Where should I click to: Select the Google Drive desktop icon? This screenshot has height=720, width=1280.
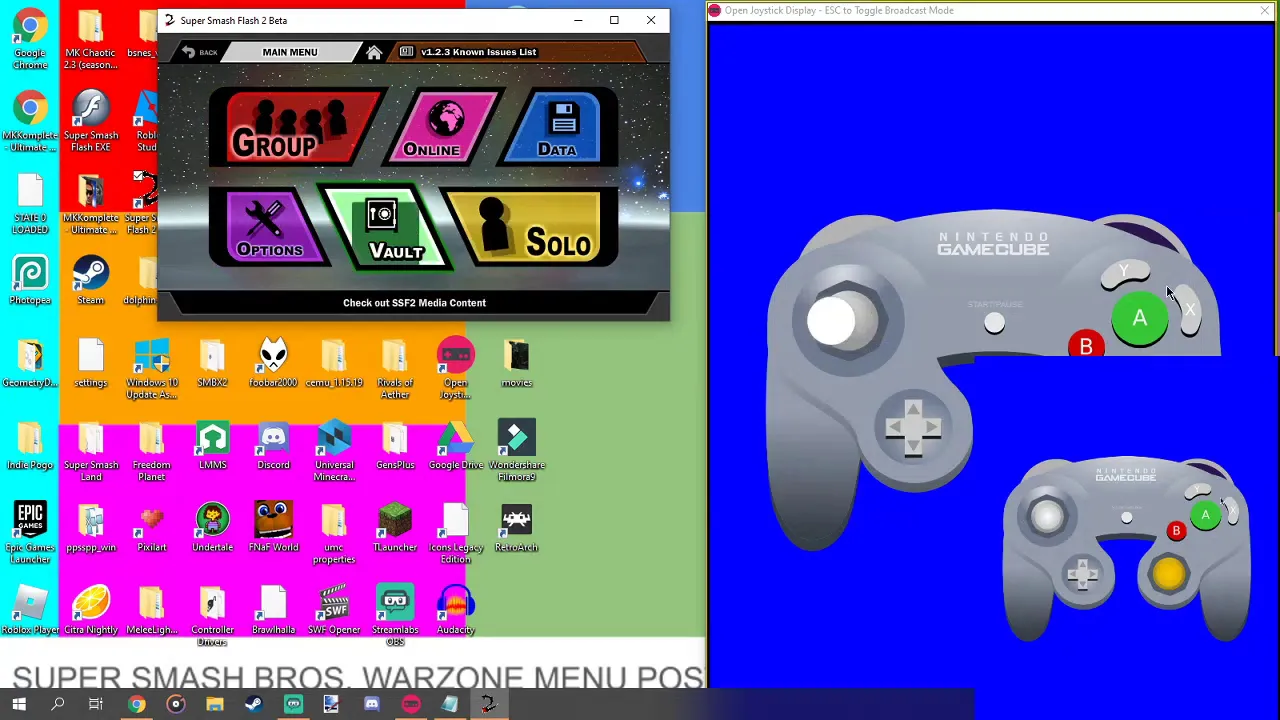(455, 446)
